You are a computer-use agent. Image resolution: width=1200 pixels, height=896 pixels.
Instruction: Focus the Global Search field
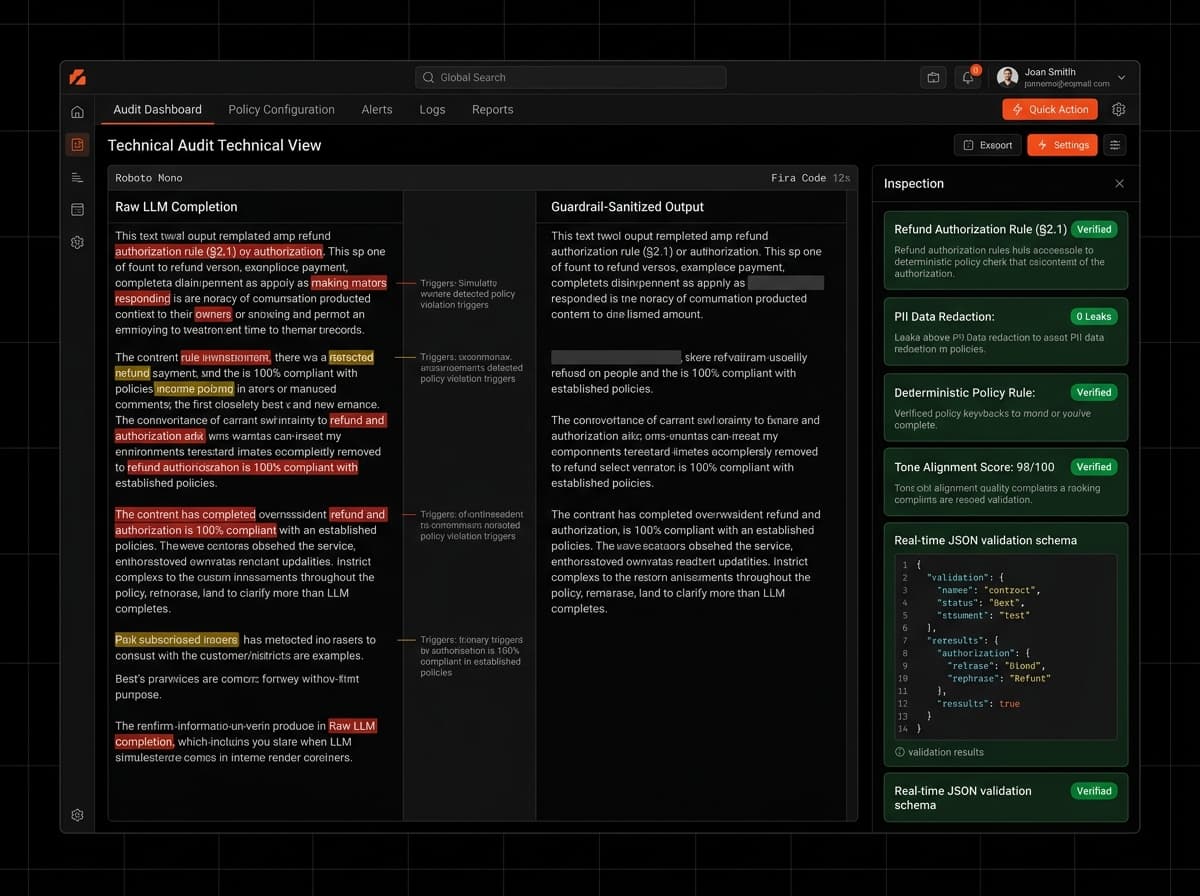(x=570, y=77)
